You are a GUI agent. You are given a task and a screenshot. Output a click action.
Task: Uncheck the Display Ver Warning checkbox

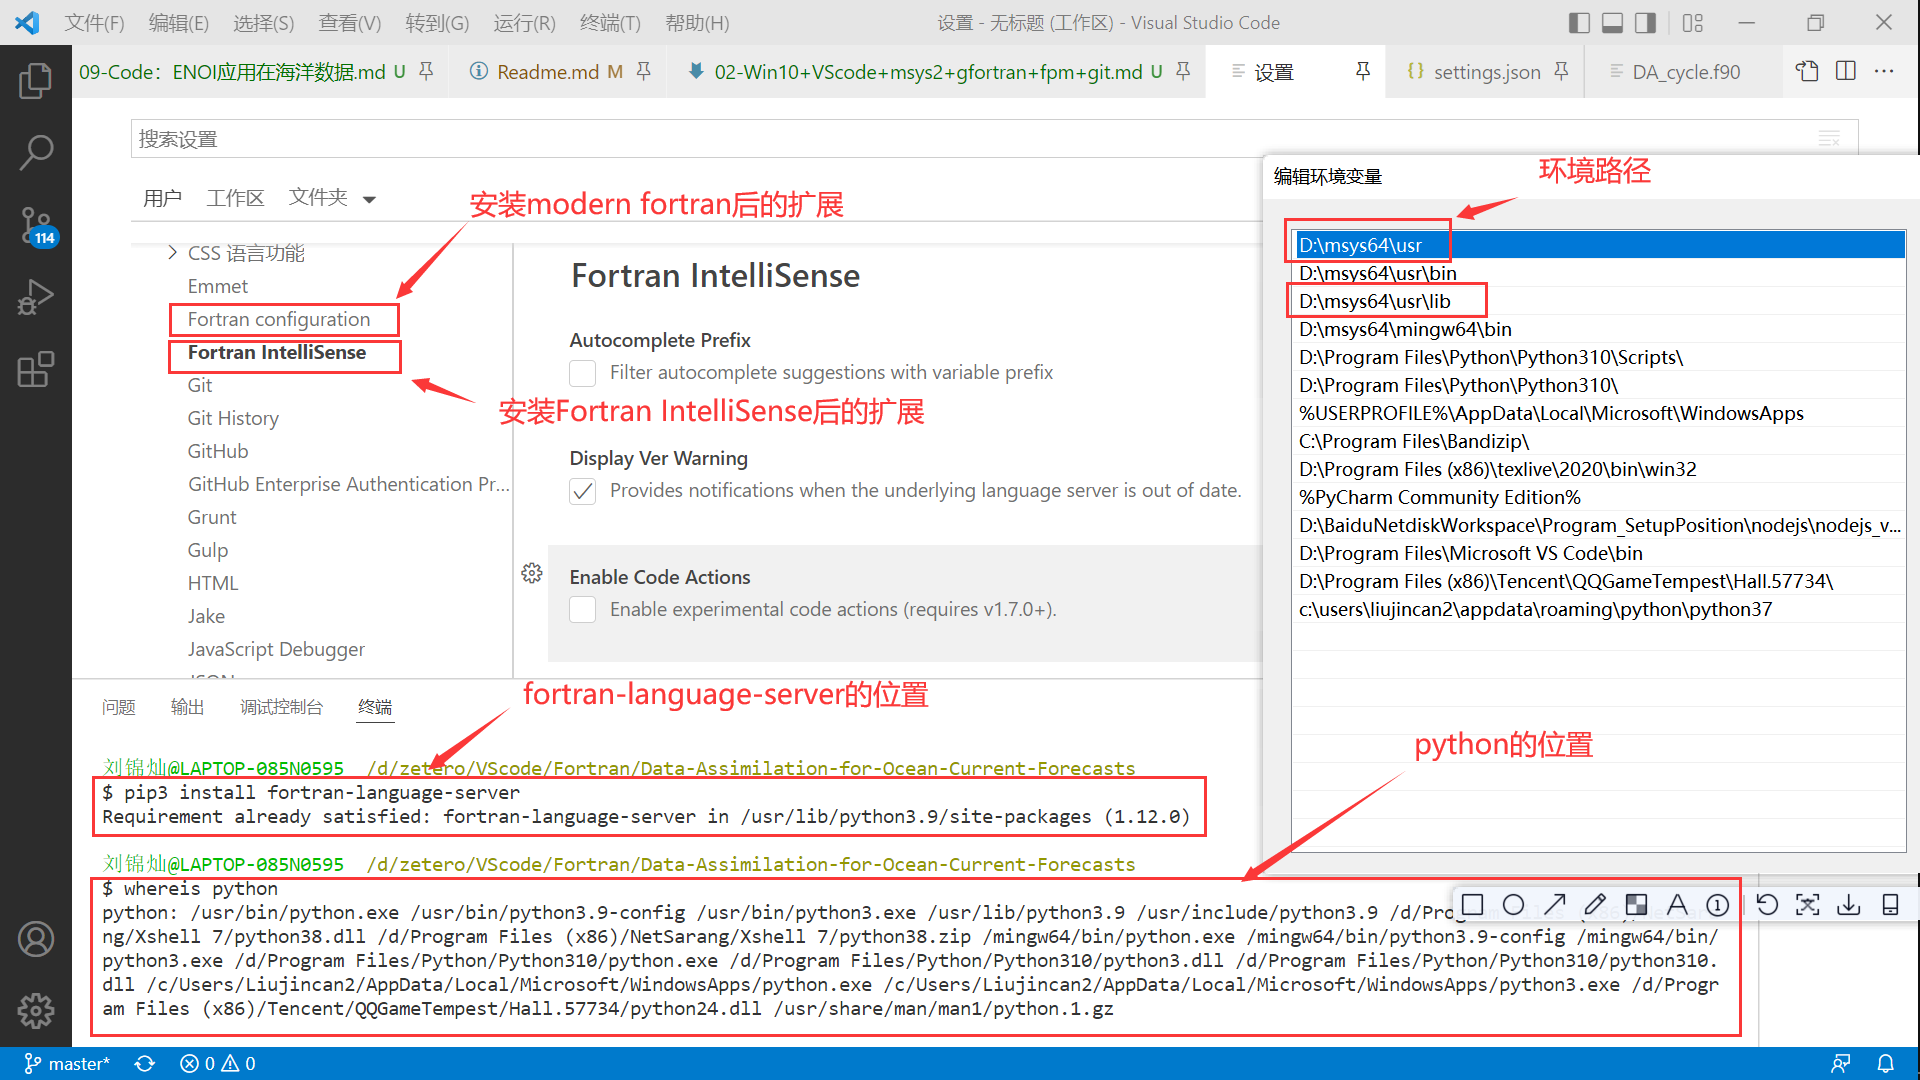point(583,491)
